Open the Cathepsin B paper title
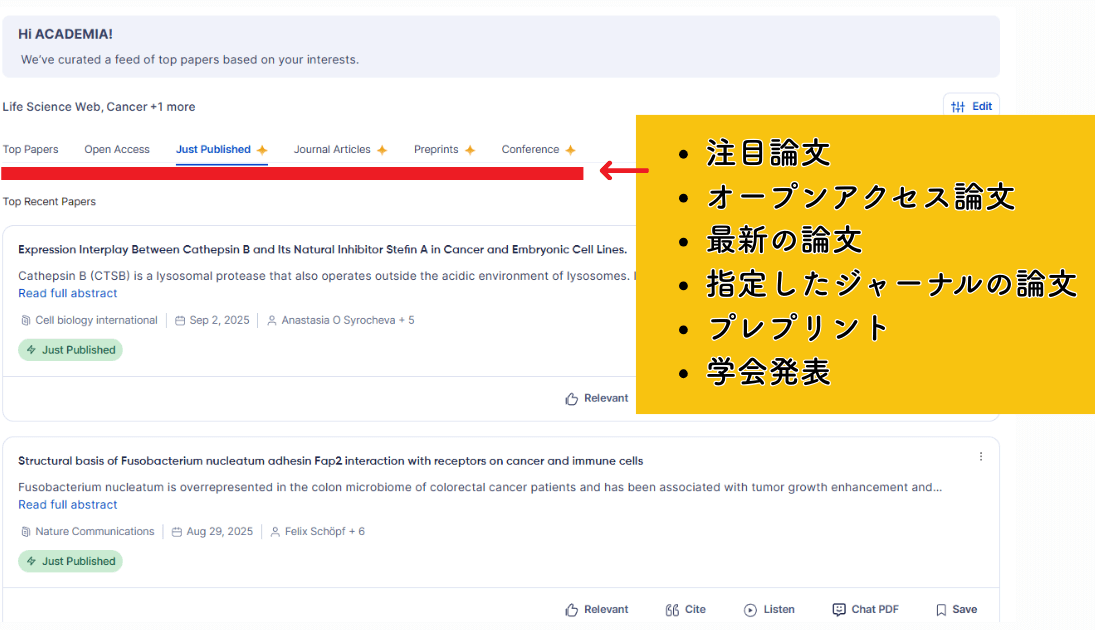The height and width of the screenshot is (630, 1095). pos(323,249)
